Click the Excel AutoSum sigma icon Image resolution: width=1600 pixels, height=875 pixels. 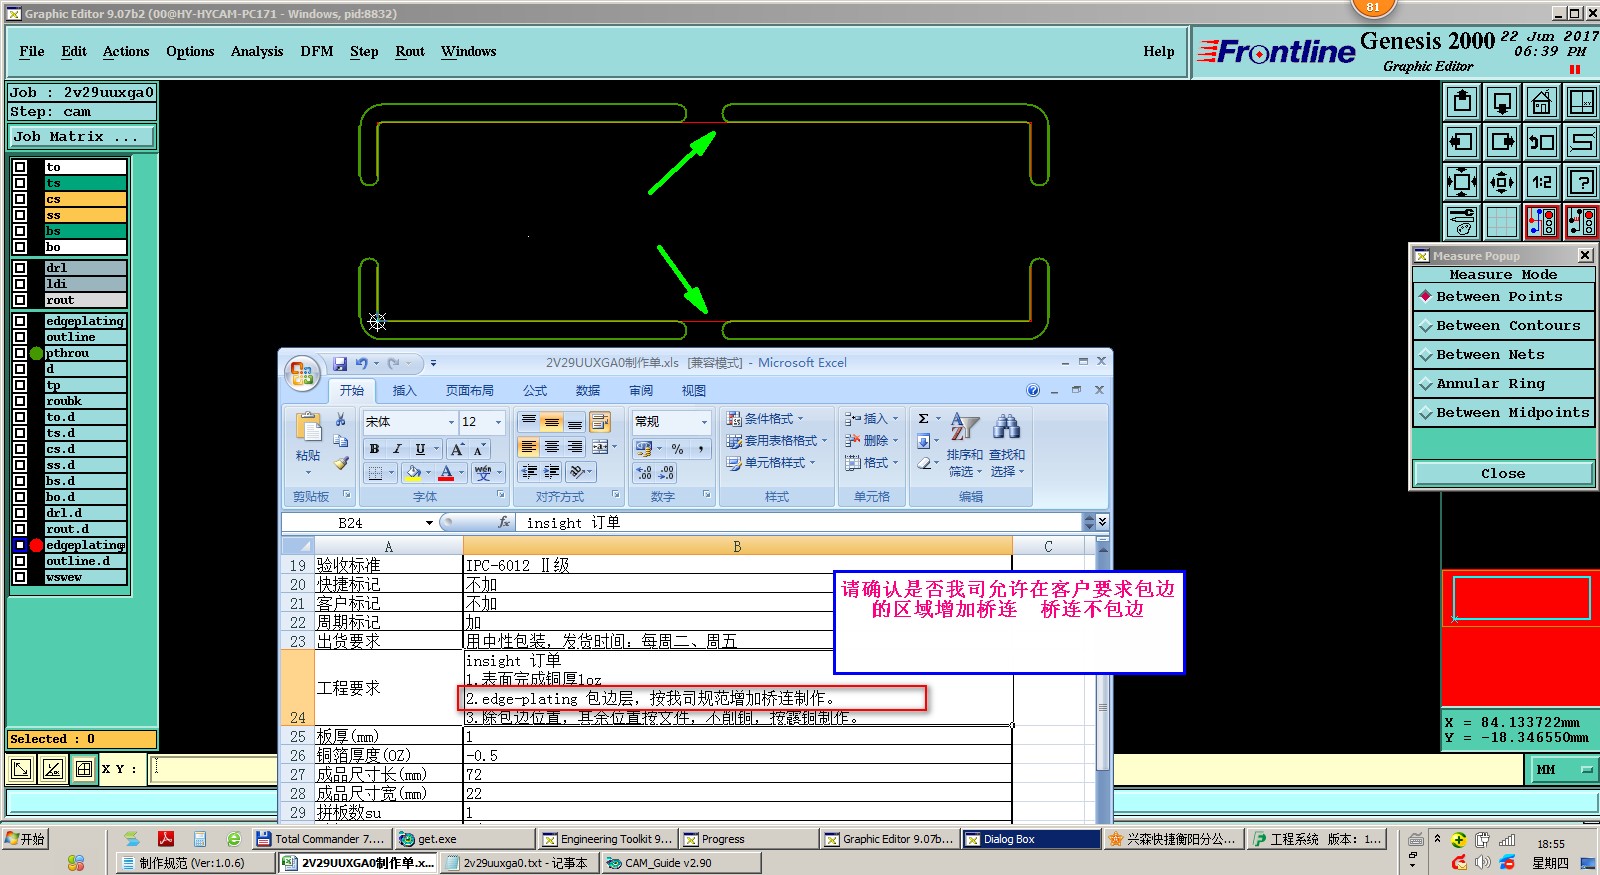[924, 419]
